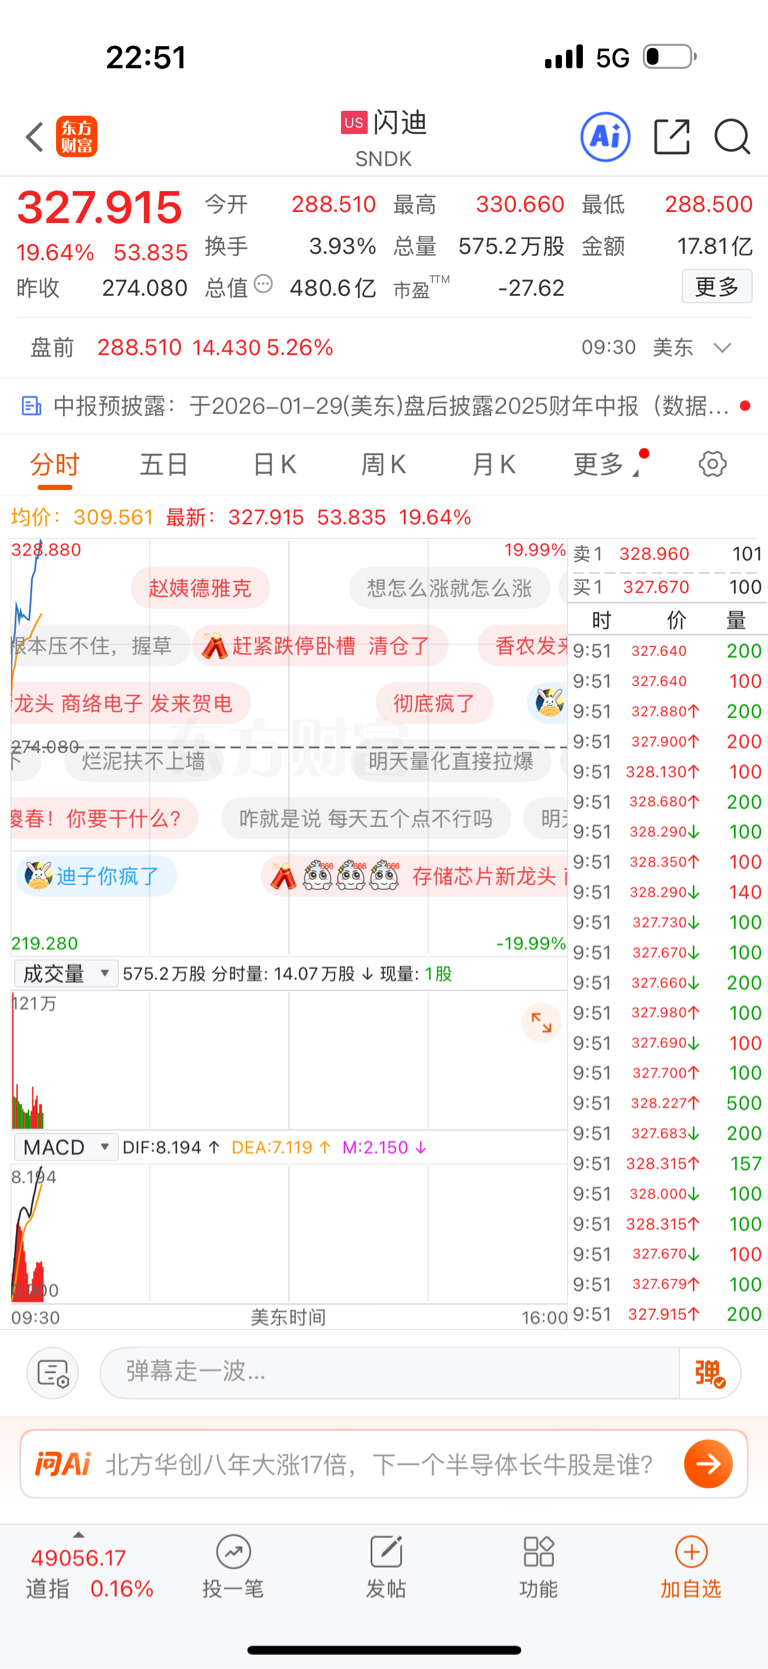
Task: Tap the 市盈 -27.62 value
Action: click(x=531, y=288)
